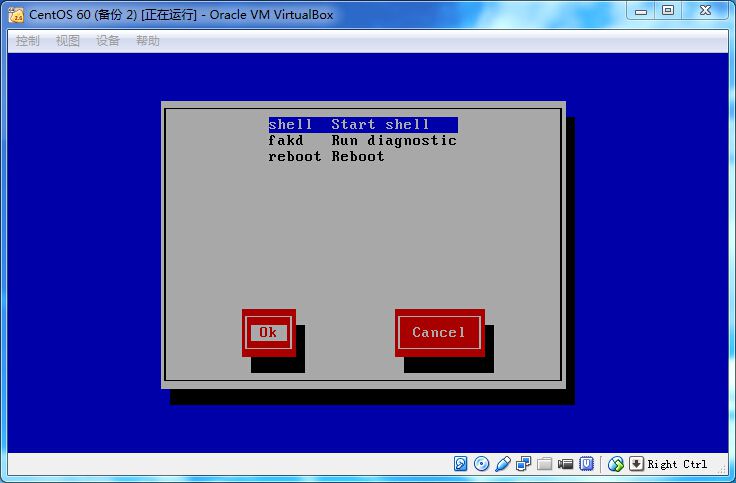Open the 视图 menu
The image size is (736, 483).
[68, 41]
